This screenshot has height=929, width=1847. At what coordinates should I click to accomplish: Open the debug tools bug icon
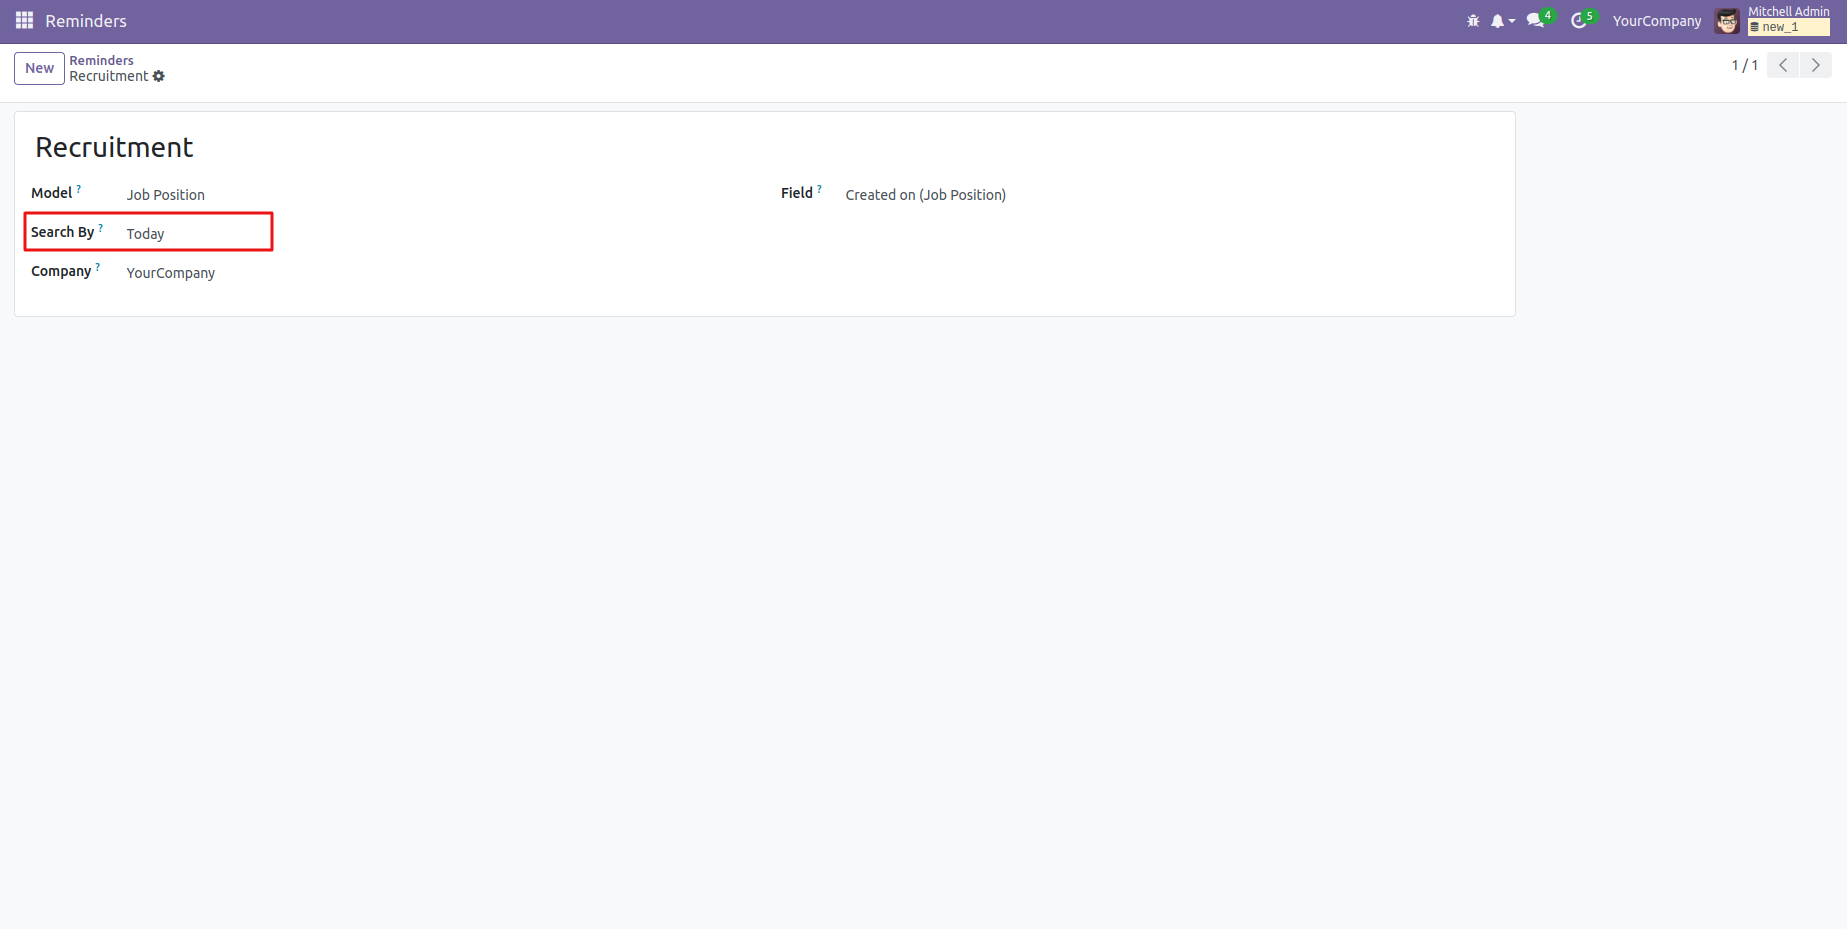click(1473, 21)
